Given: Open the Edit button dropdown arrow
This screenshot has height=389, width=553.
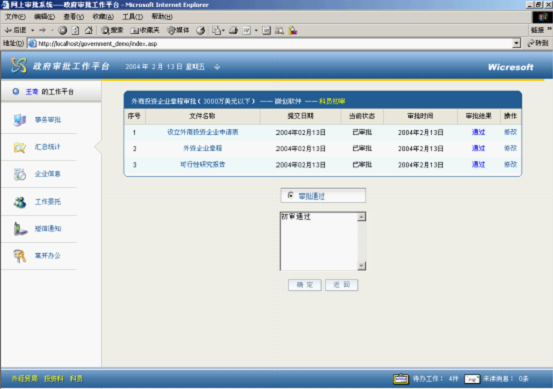Looking at the screenshot, I should 256,31.
